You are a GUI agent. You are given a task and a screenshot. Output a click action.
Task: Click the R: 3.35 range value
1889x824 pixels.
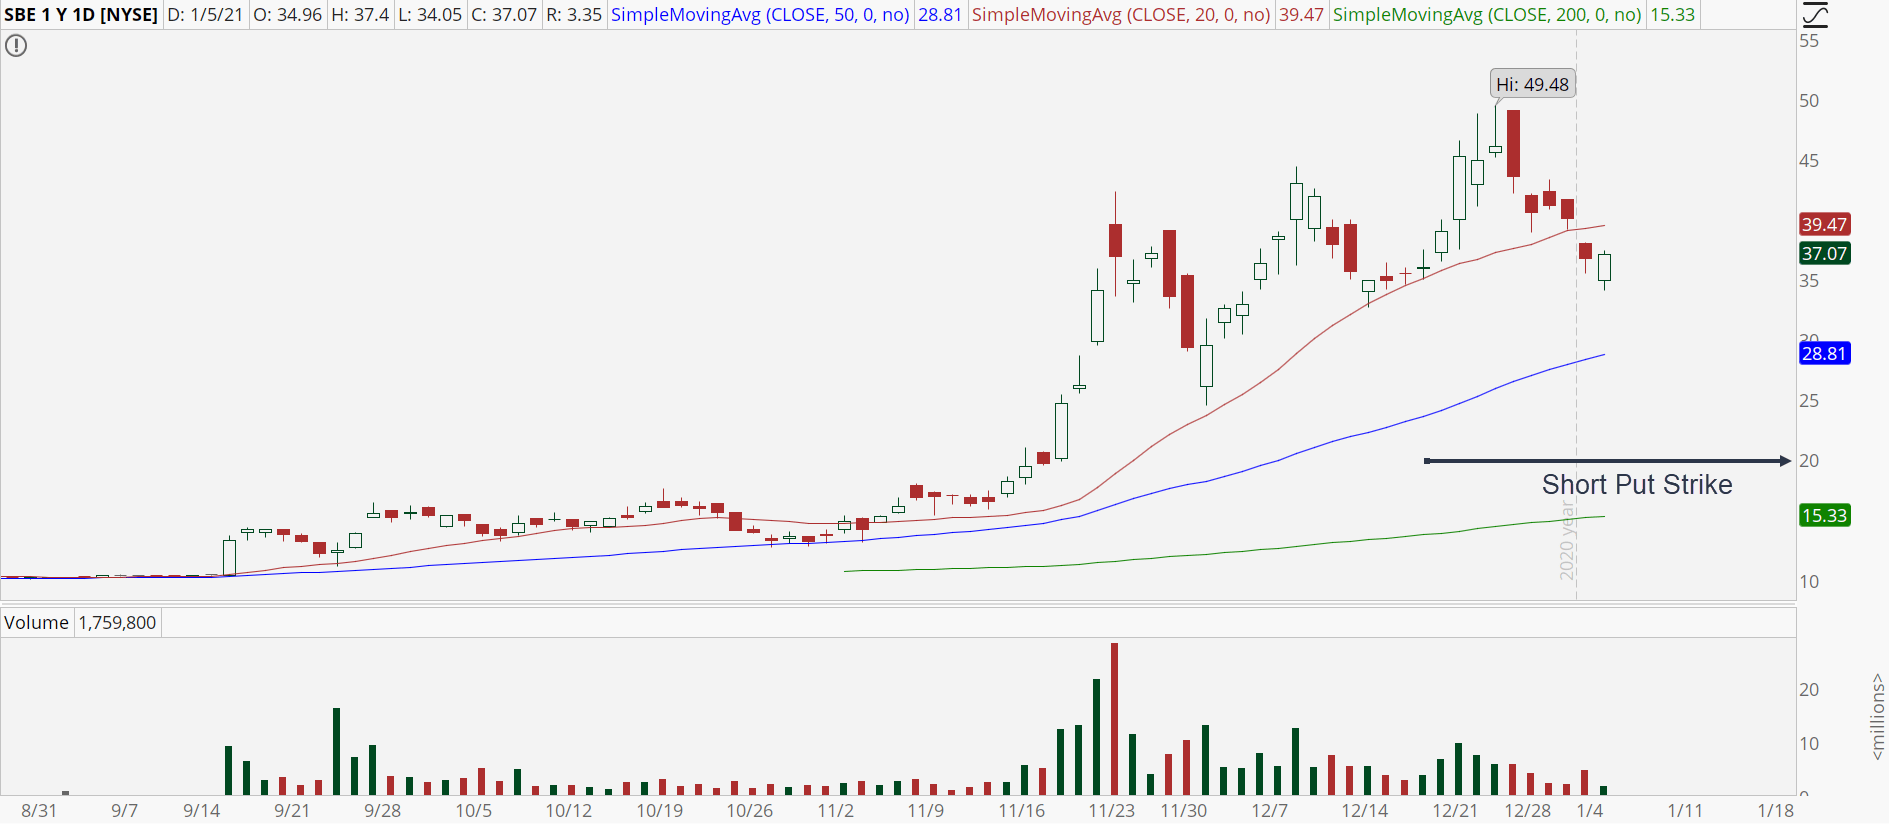574,15
